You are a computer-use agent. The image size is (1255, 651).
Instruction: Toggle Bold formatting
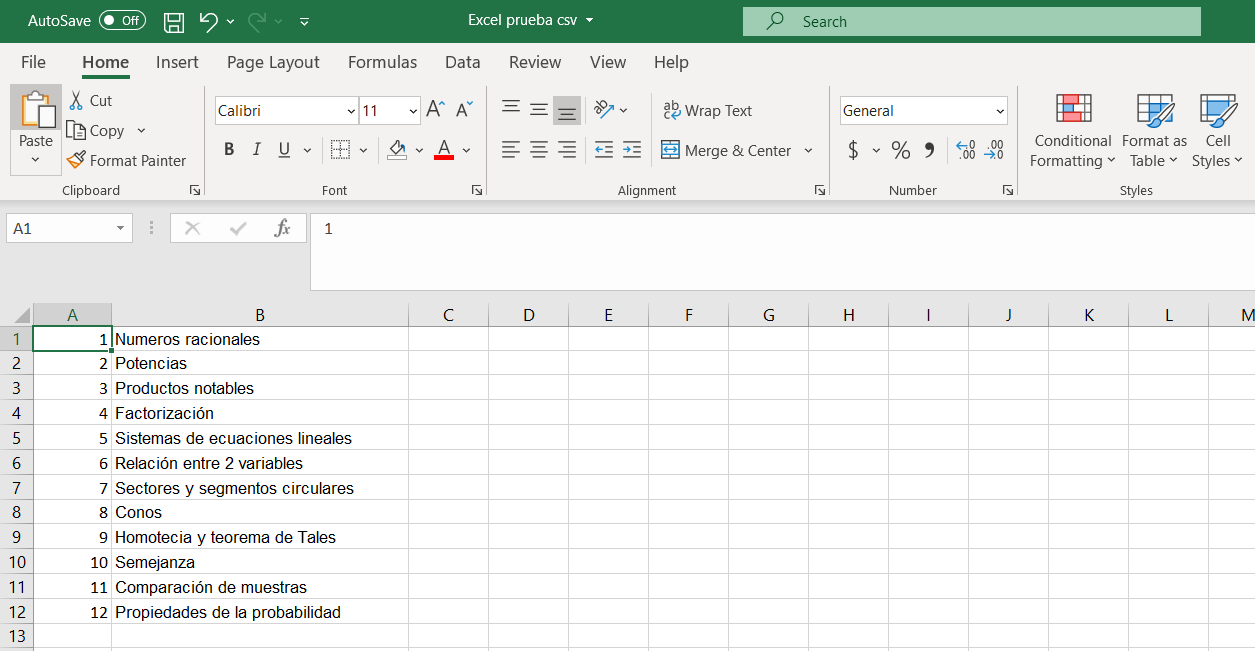pyautogui.click(x=229, y=150)
